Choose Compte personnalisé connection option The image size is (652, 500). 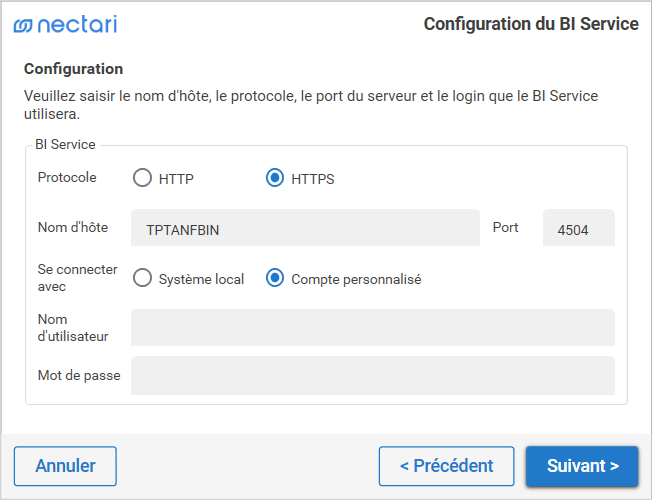pos(275,279)
